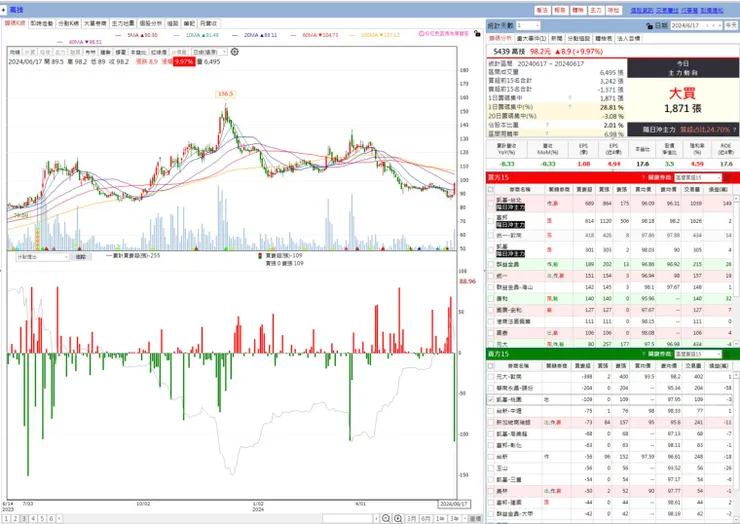
Task: Set chart range to 1年
Action: coord(440,518)
